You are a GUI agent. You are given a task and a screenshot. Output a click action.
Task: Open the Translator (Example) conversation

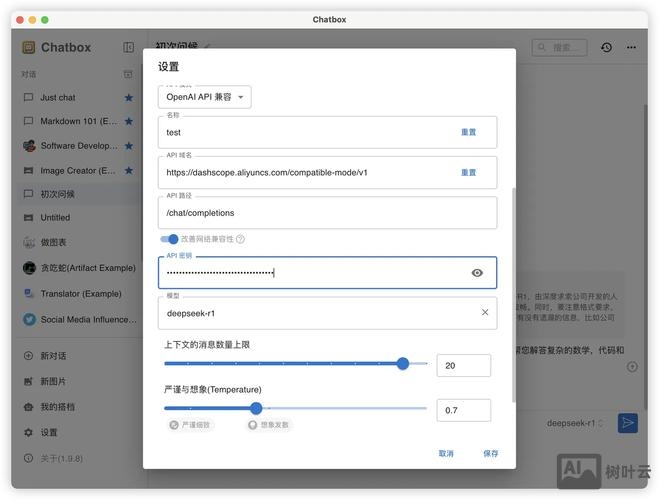click(78, 294)
